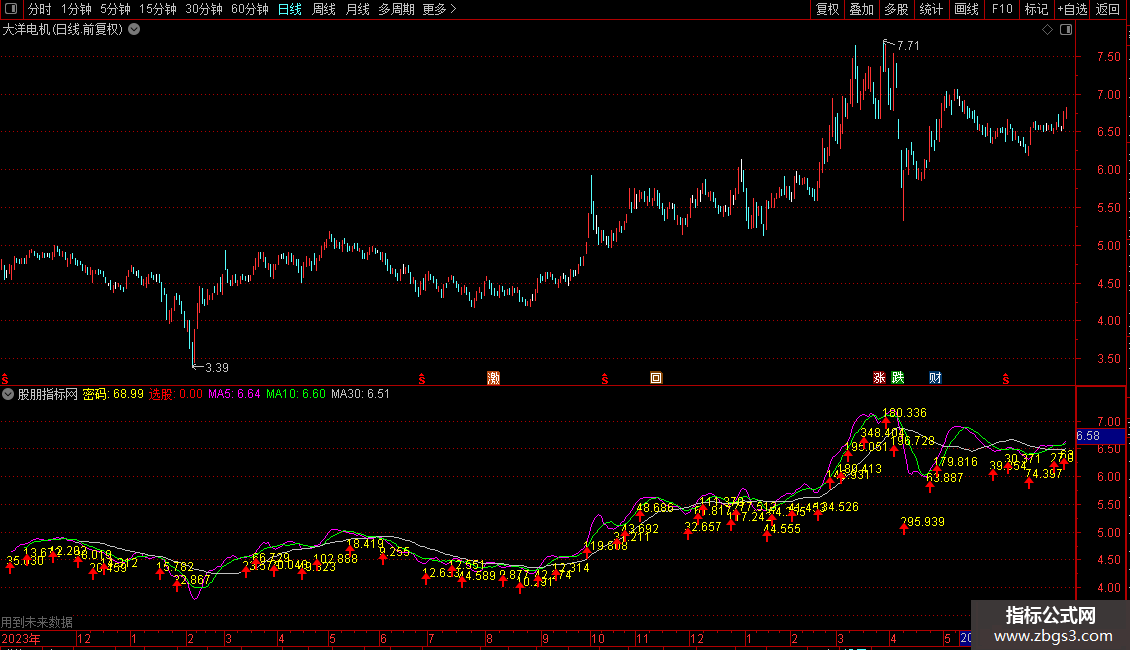The height and width of the screenshot is (650, 1130).
Task: Switch to 月线 monthly chart
Action: point(357,9)
